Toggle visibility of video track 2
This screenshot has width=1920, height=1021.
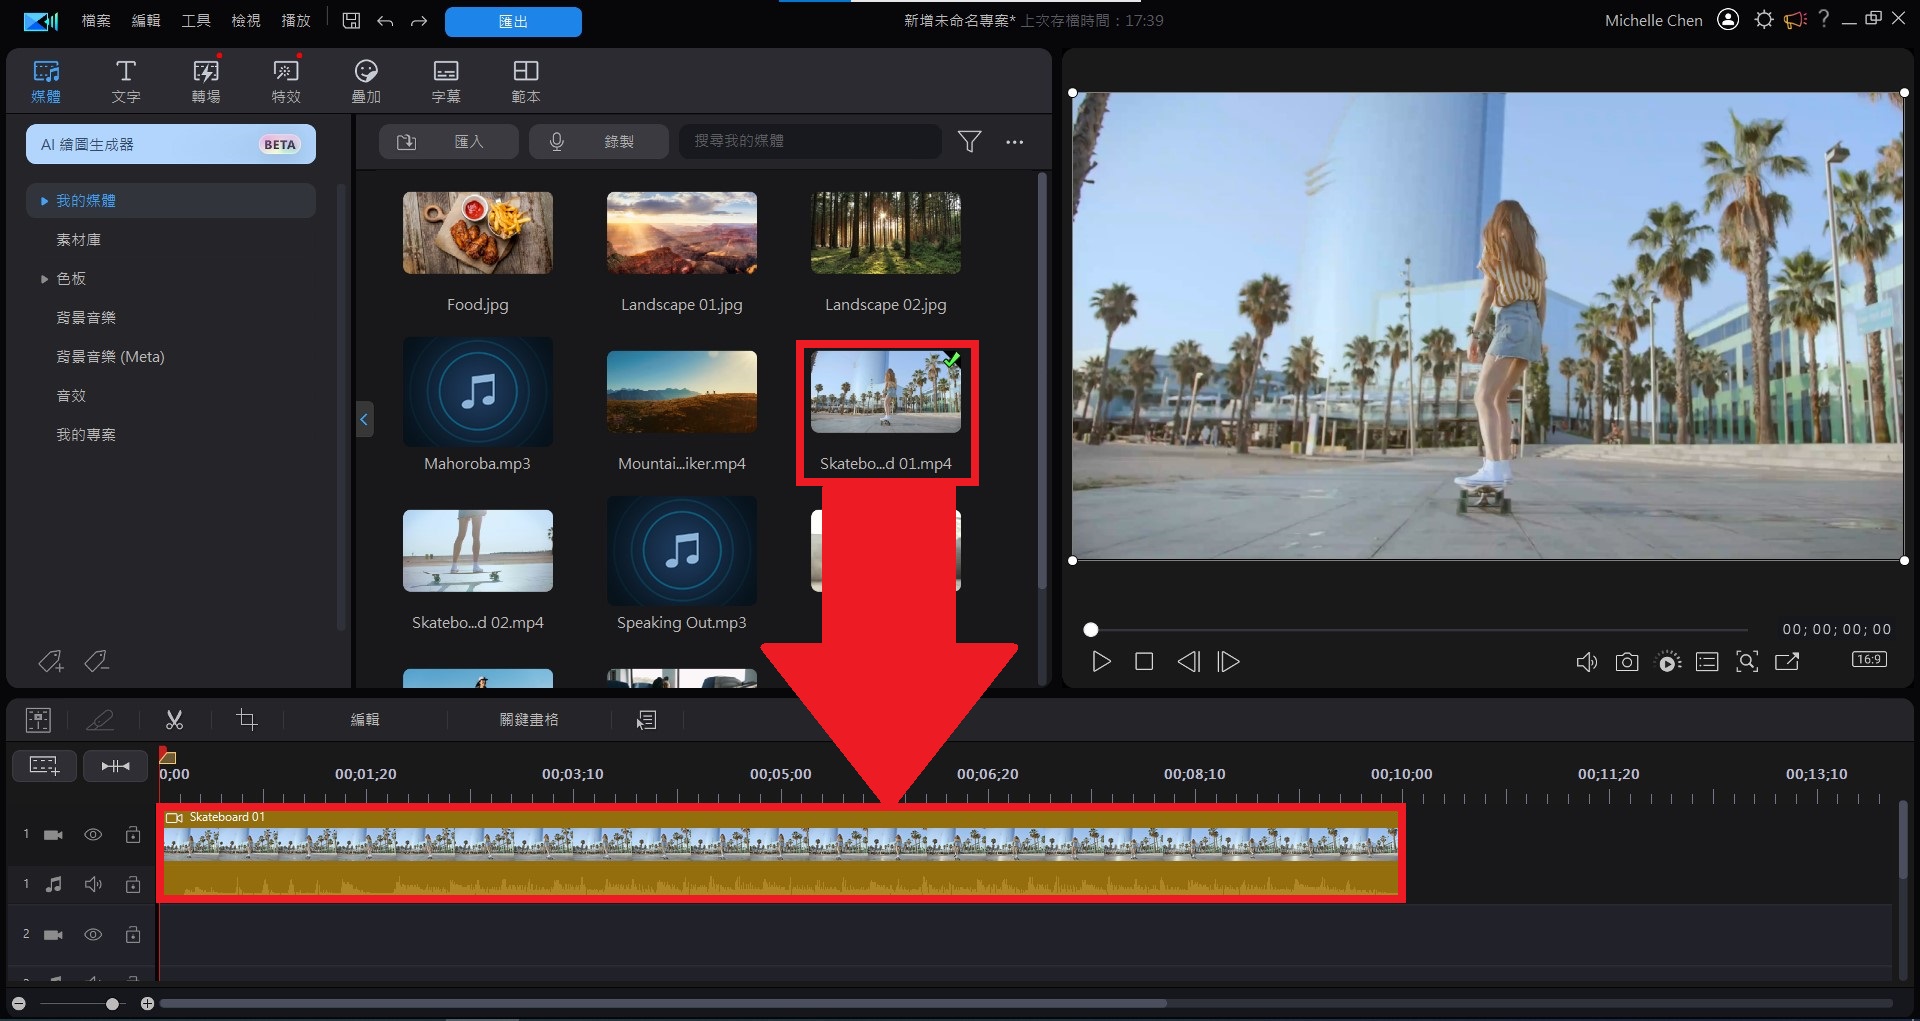93,935
